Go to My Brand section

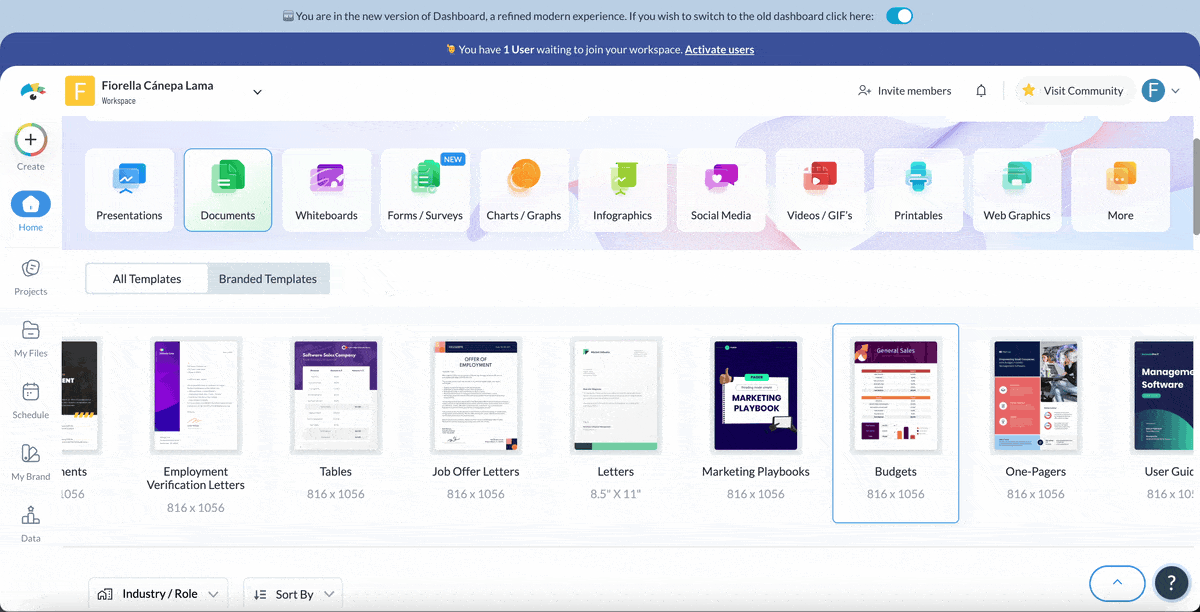click(x=31, y=454)
